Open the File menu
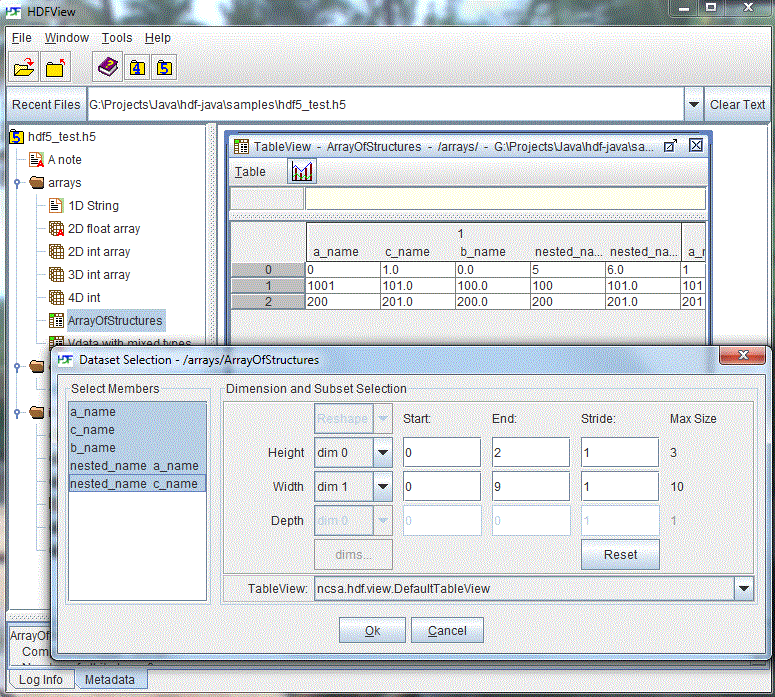Screen dimensions: 775x697 pyautogui.click(x=21, y=38)
